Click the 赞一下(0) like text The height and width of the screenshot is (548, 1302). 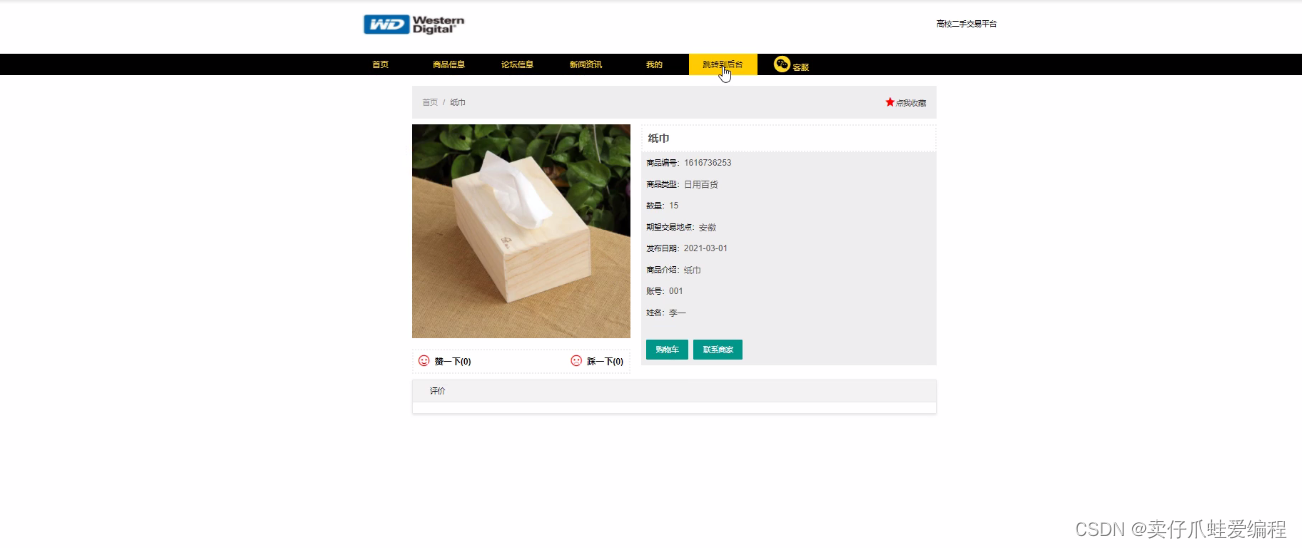coord(453,362)
